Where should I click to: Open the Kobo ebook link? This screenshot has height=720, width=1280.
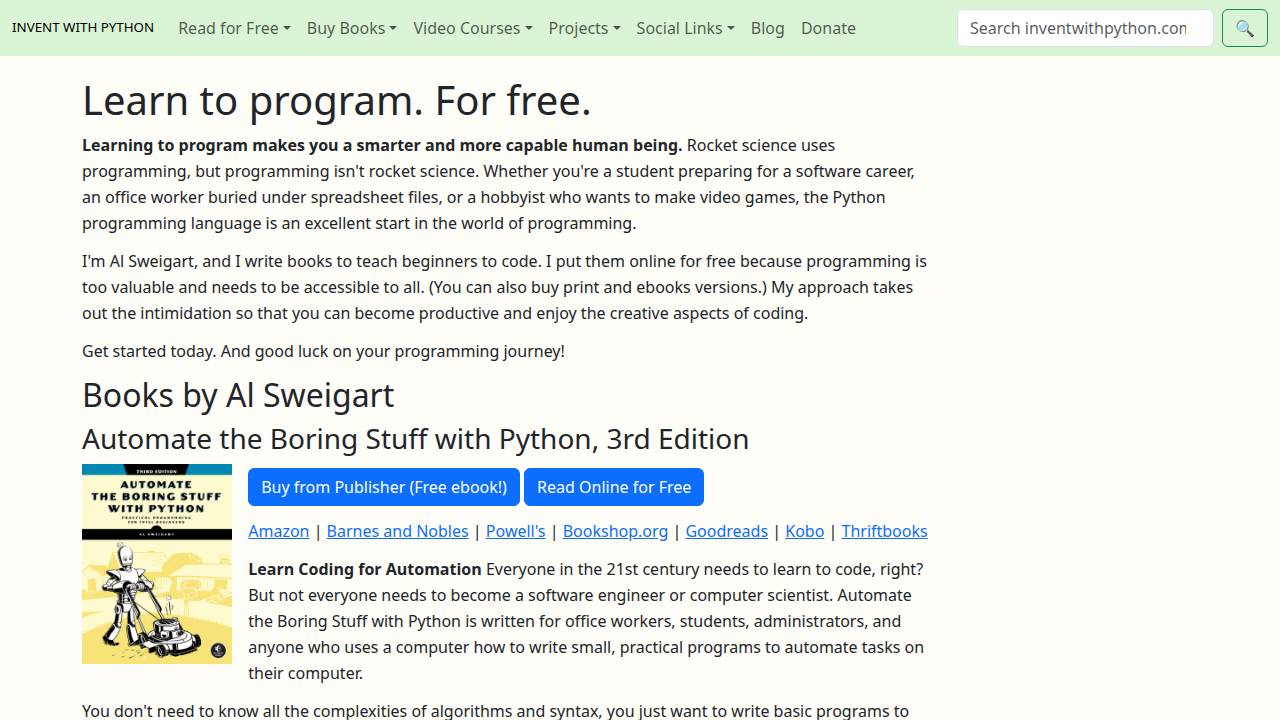tap(804, 531)
